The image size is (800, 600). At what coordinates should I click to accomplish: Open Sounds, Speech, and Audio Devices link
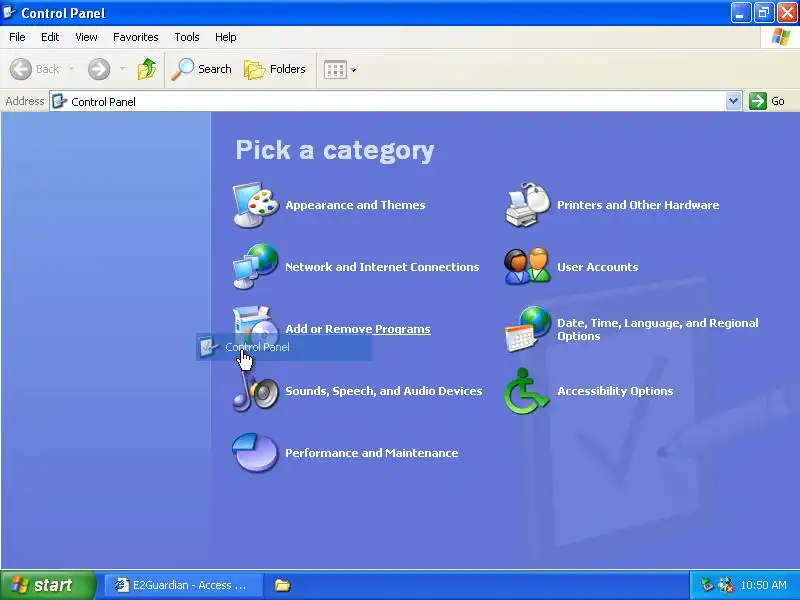click(x=384, y=391)
